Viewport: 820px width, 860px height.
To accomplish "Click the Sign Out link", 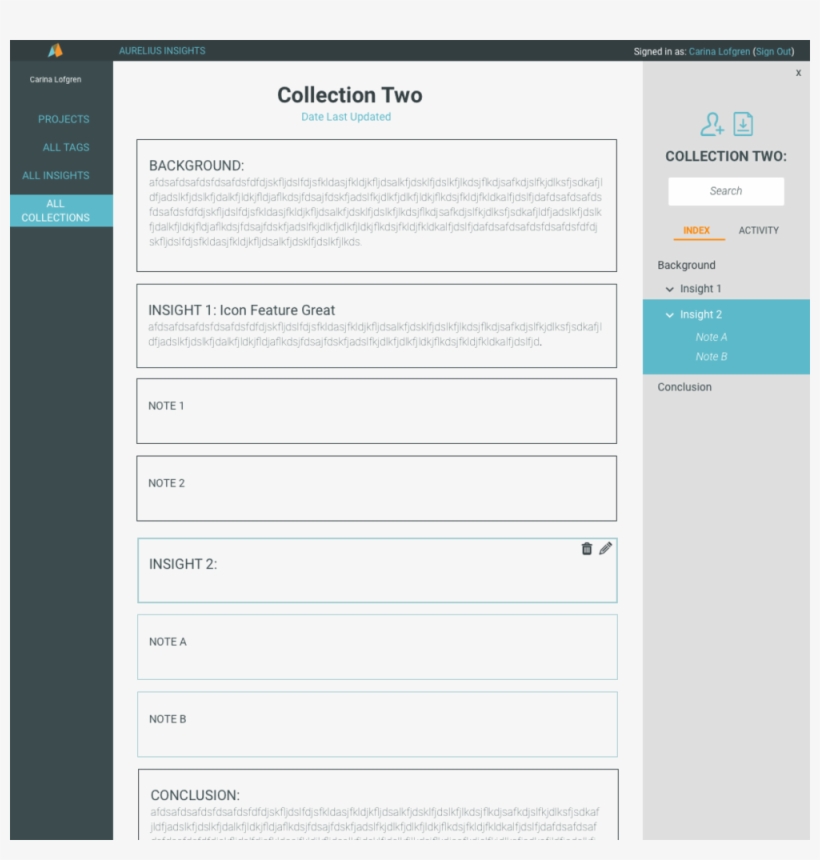I will pyautogui.click(x=773, y=52).
